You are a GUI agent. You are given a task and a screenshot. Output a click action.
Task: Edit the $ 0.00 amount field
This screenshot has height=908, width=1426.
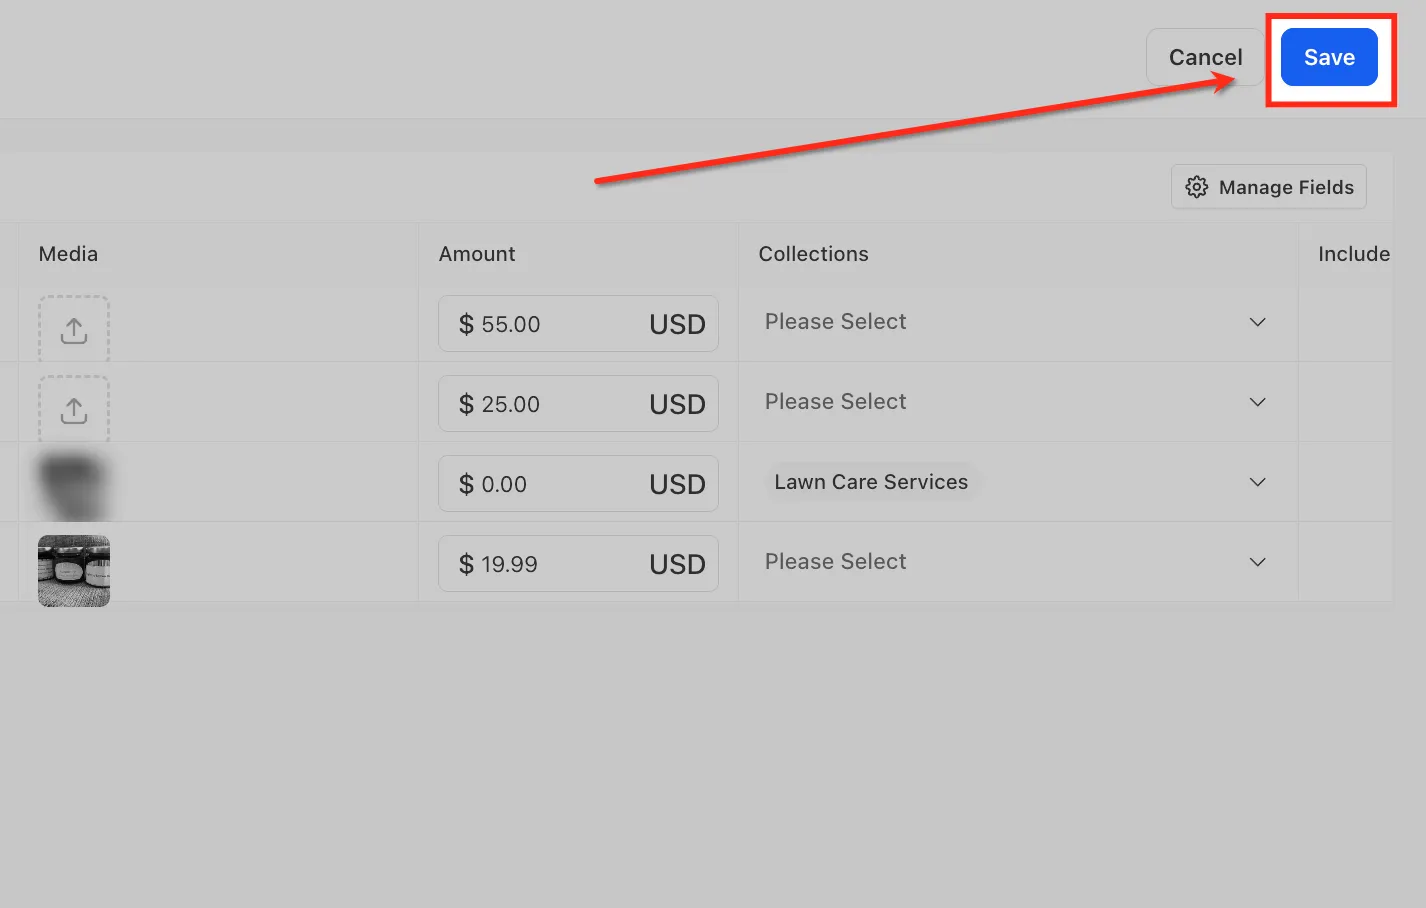(x=578, y=483)
